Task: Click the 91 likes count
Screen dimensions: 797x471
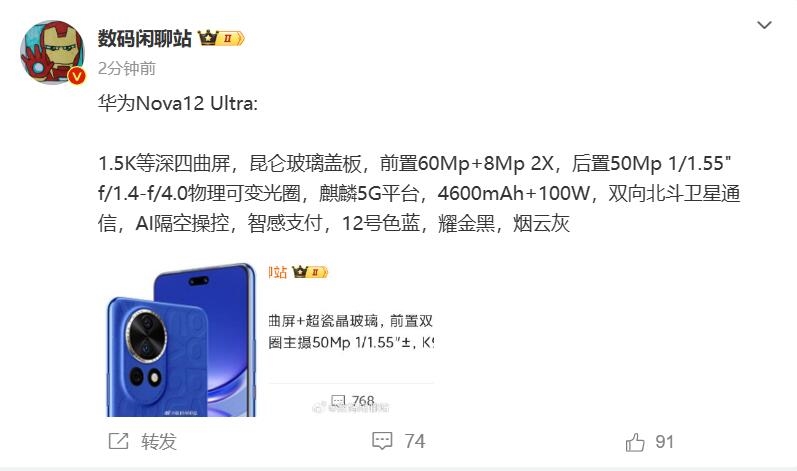Action: click(664, 442)
